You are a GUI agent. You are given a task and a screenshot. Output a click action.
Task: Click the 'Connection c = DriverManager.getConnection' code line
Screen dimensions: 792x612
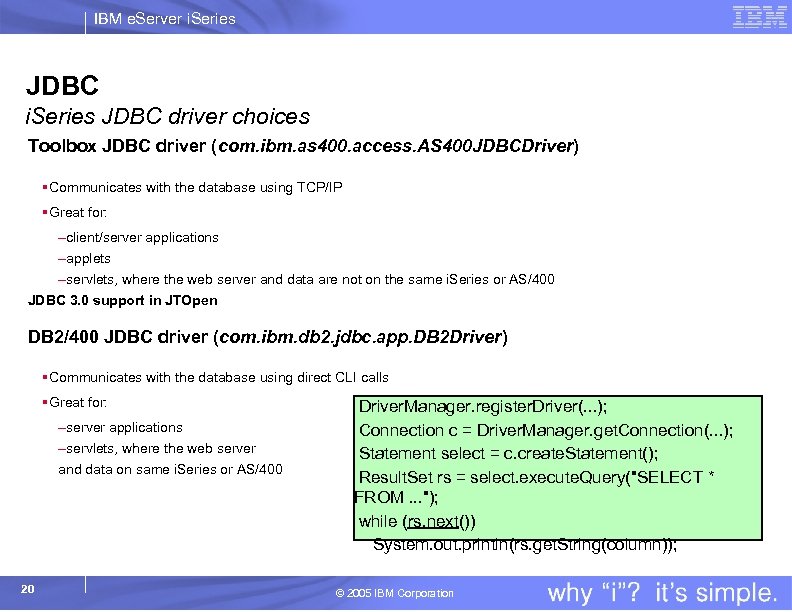[x=546, y=430]
